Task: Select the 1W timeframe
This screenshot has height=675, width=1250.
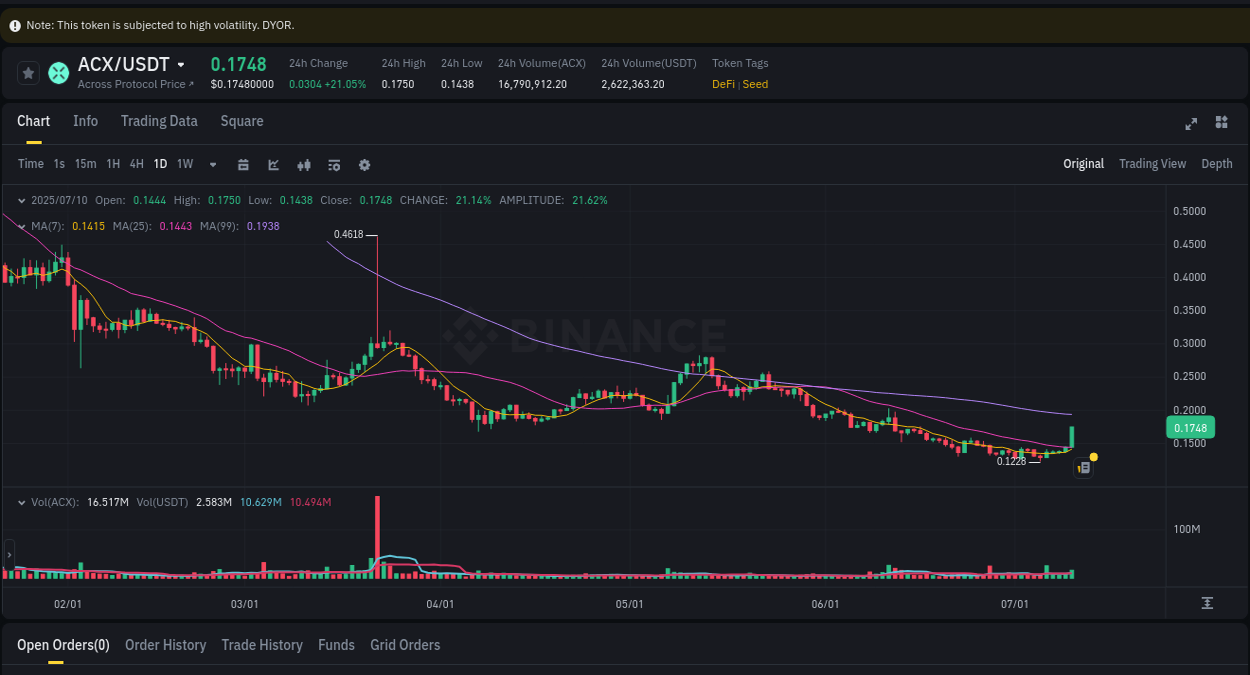Action: (x=184, y=164)
